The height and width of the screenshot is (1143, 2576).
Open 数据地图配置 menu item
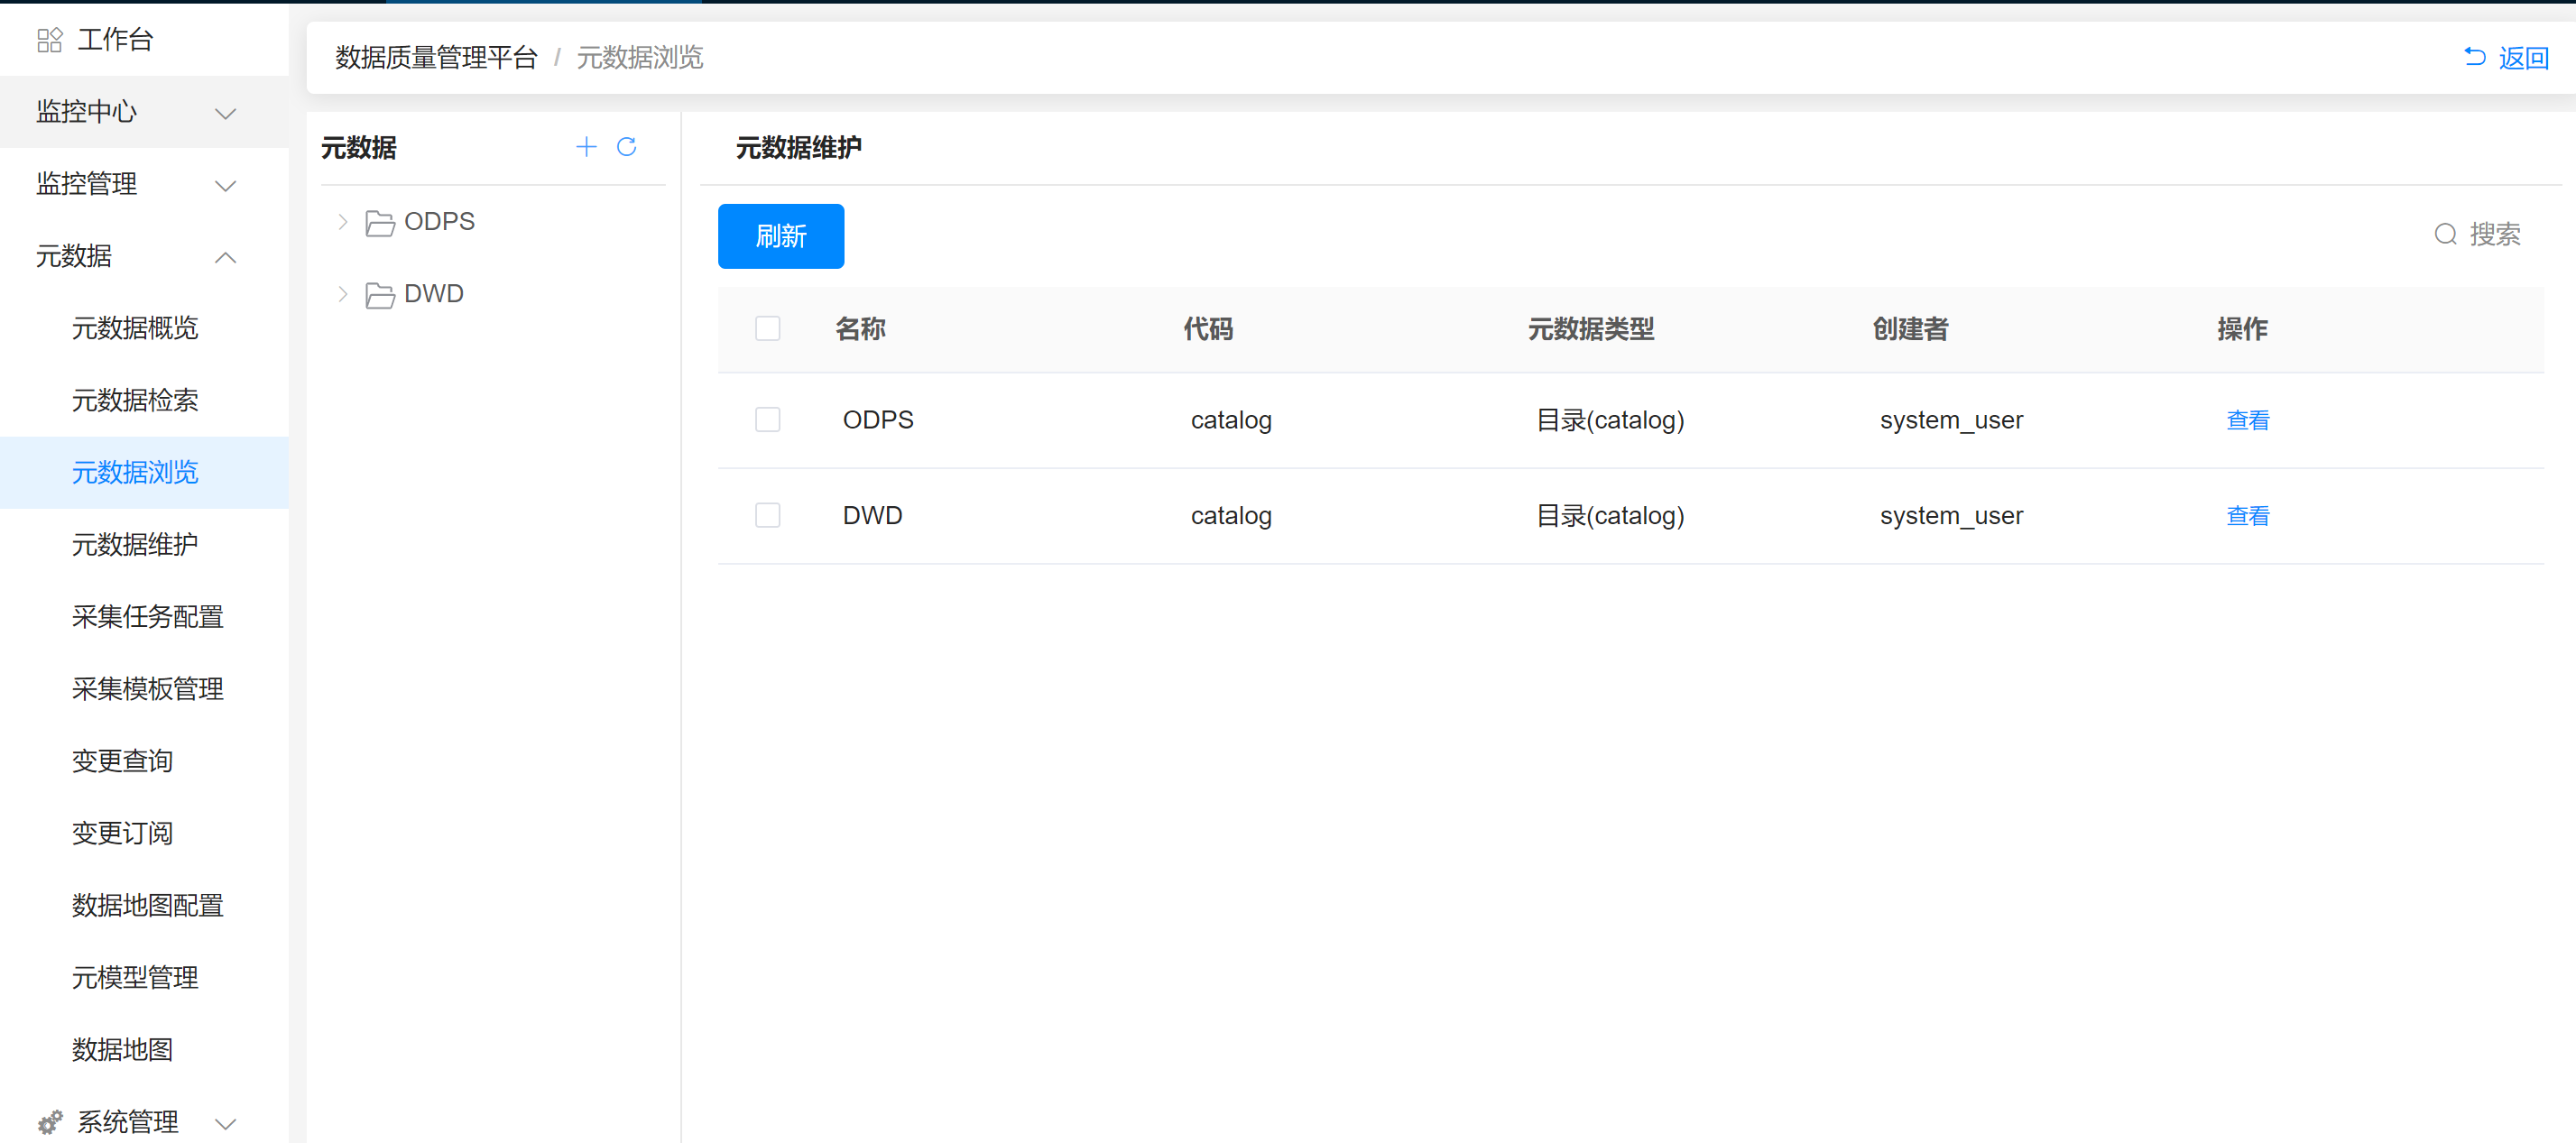point(144,905)
